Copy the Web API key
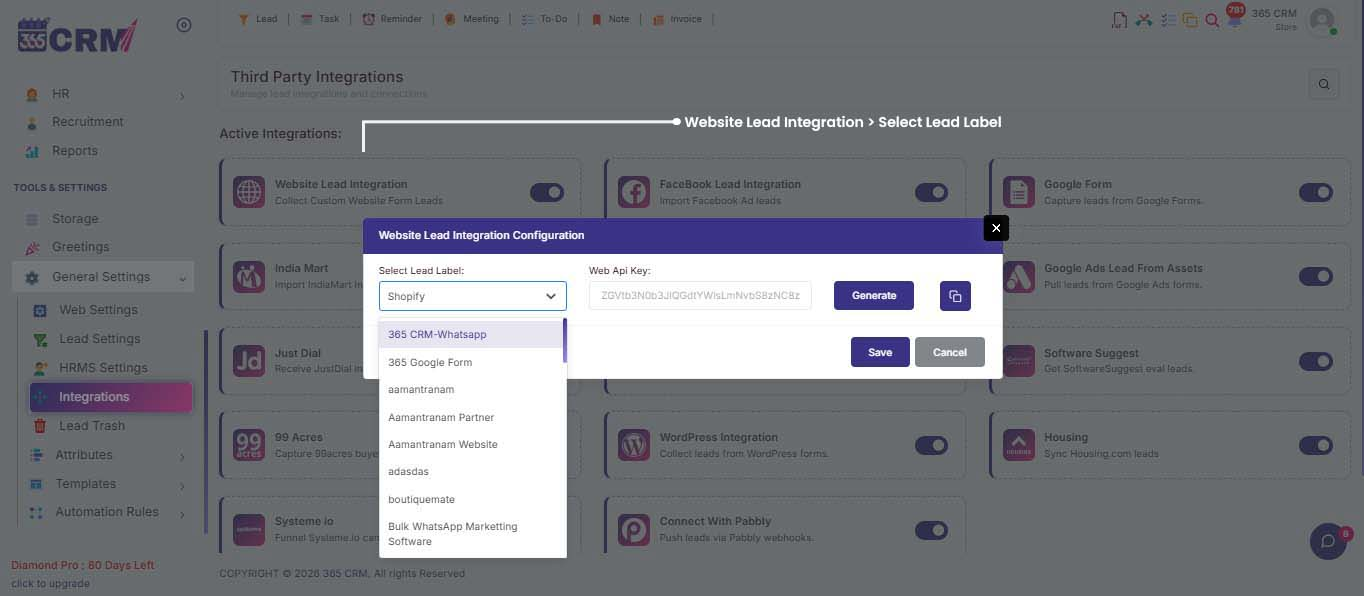Viewport: 1364px width, 596px height. tap(955, 296)
